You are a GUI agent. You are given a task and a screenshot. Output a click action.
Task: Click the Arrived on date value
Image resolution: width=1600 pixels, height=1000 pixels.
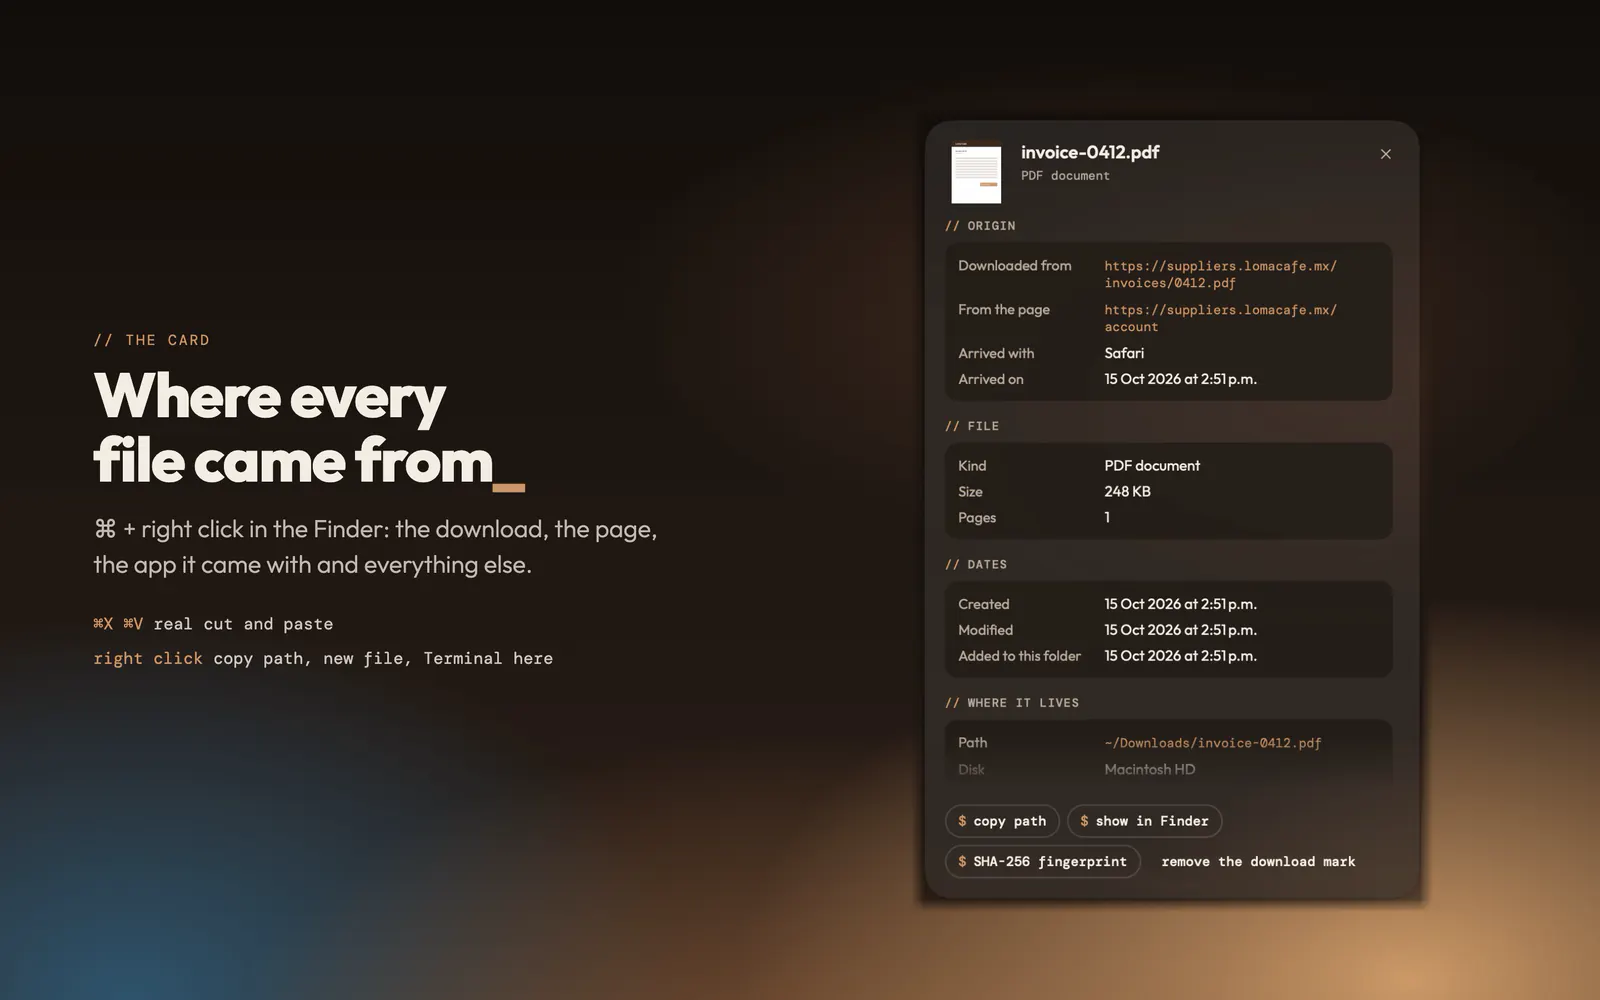point(1180,379)
